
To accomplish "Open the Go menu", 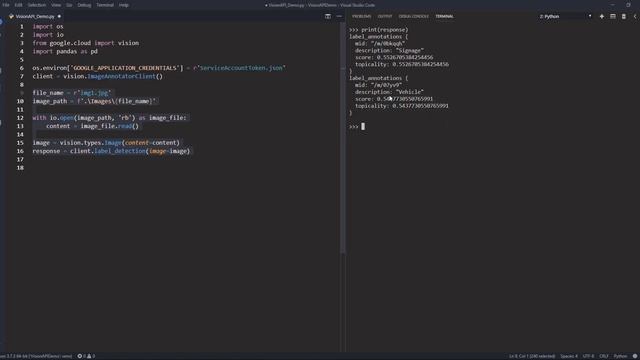I will (69, 5).
